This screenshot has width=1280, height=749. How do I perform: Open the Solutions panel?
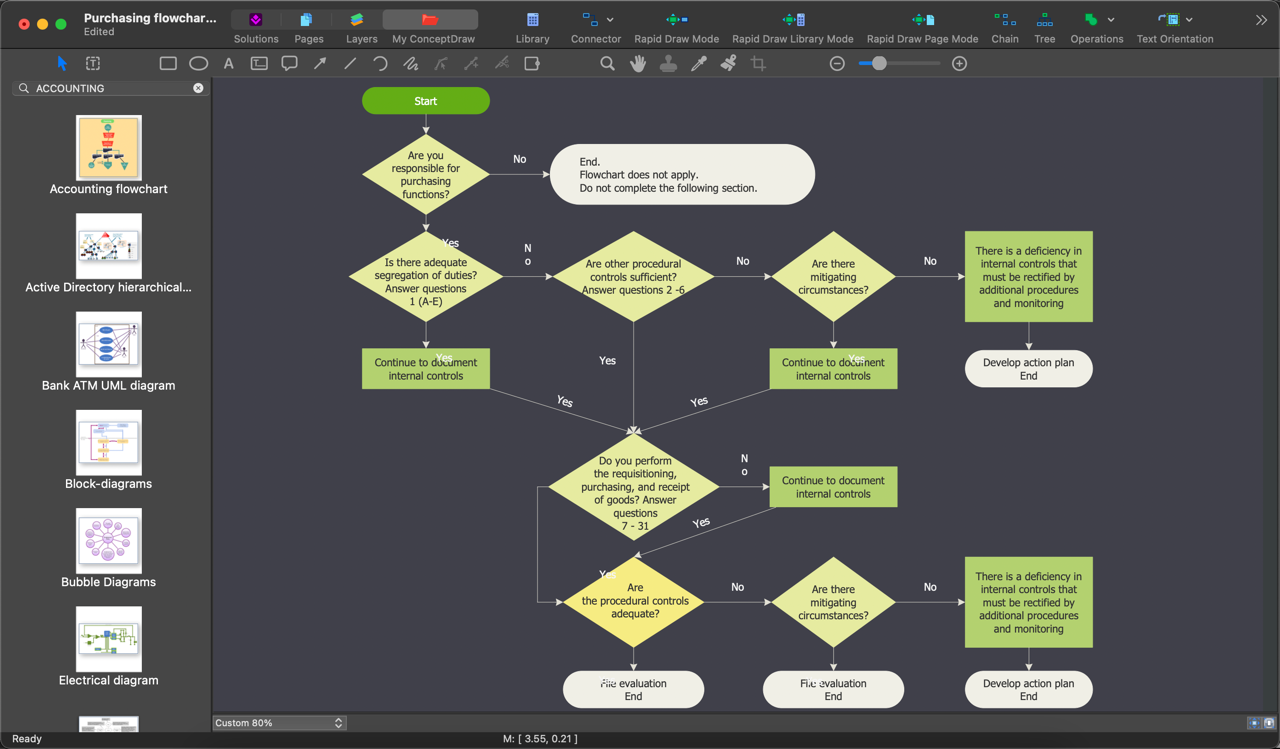pos(256,26)
